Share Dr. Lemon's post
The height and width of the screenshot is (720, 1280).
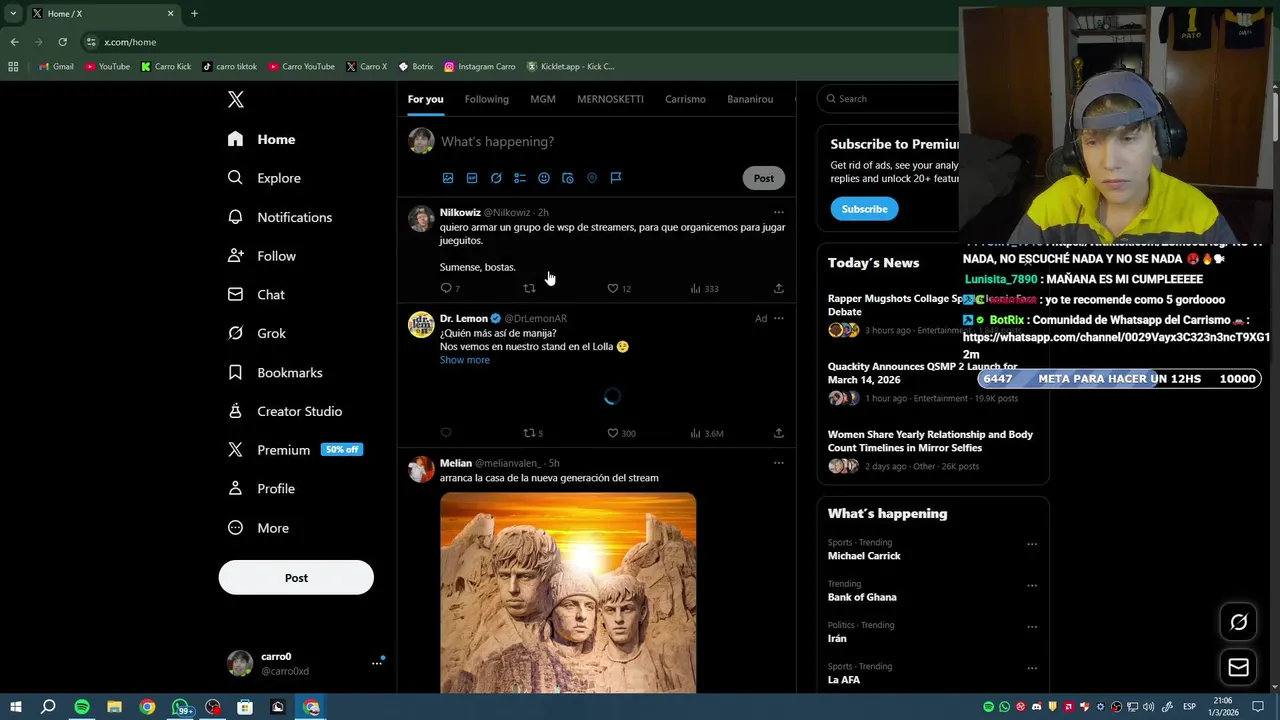[779, 433]
